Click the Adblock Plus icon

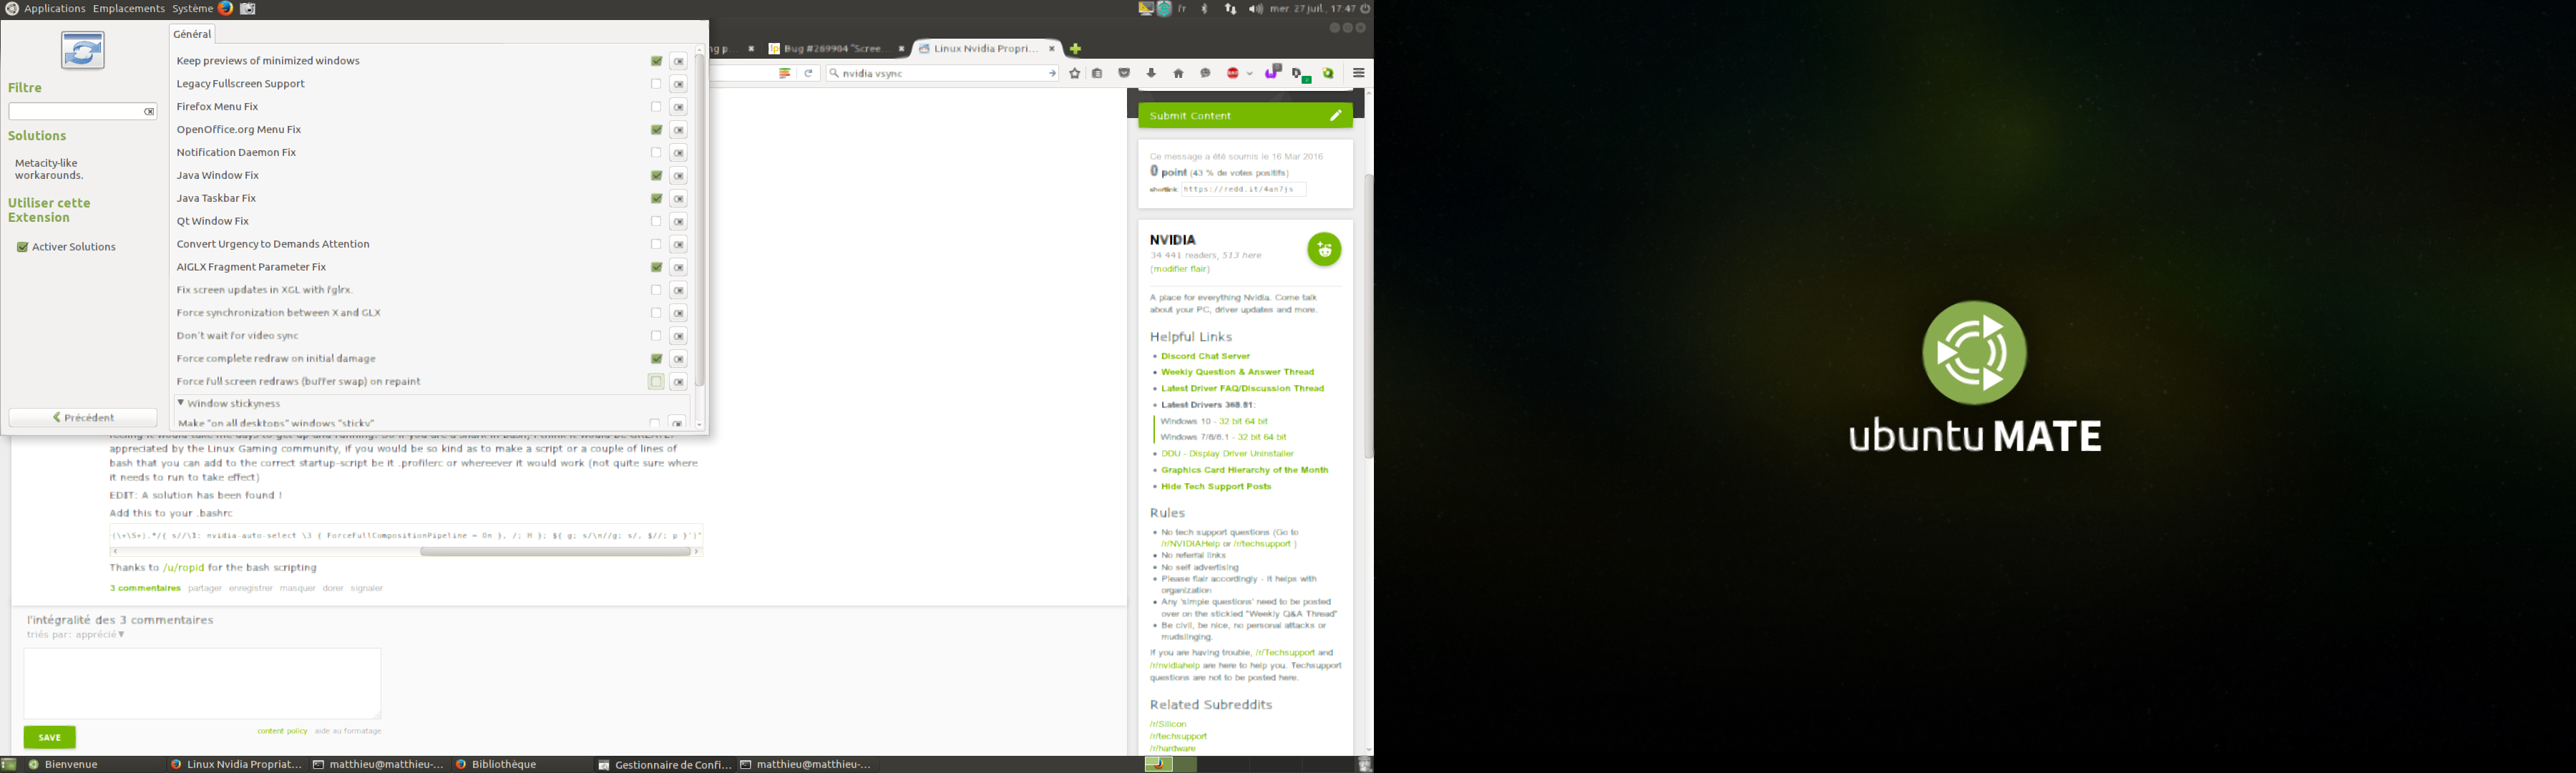click(1233, 73)
